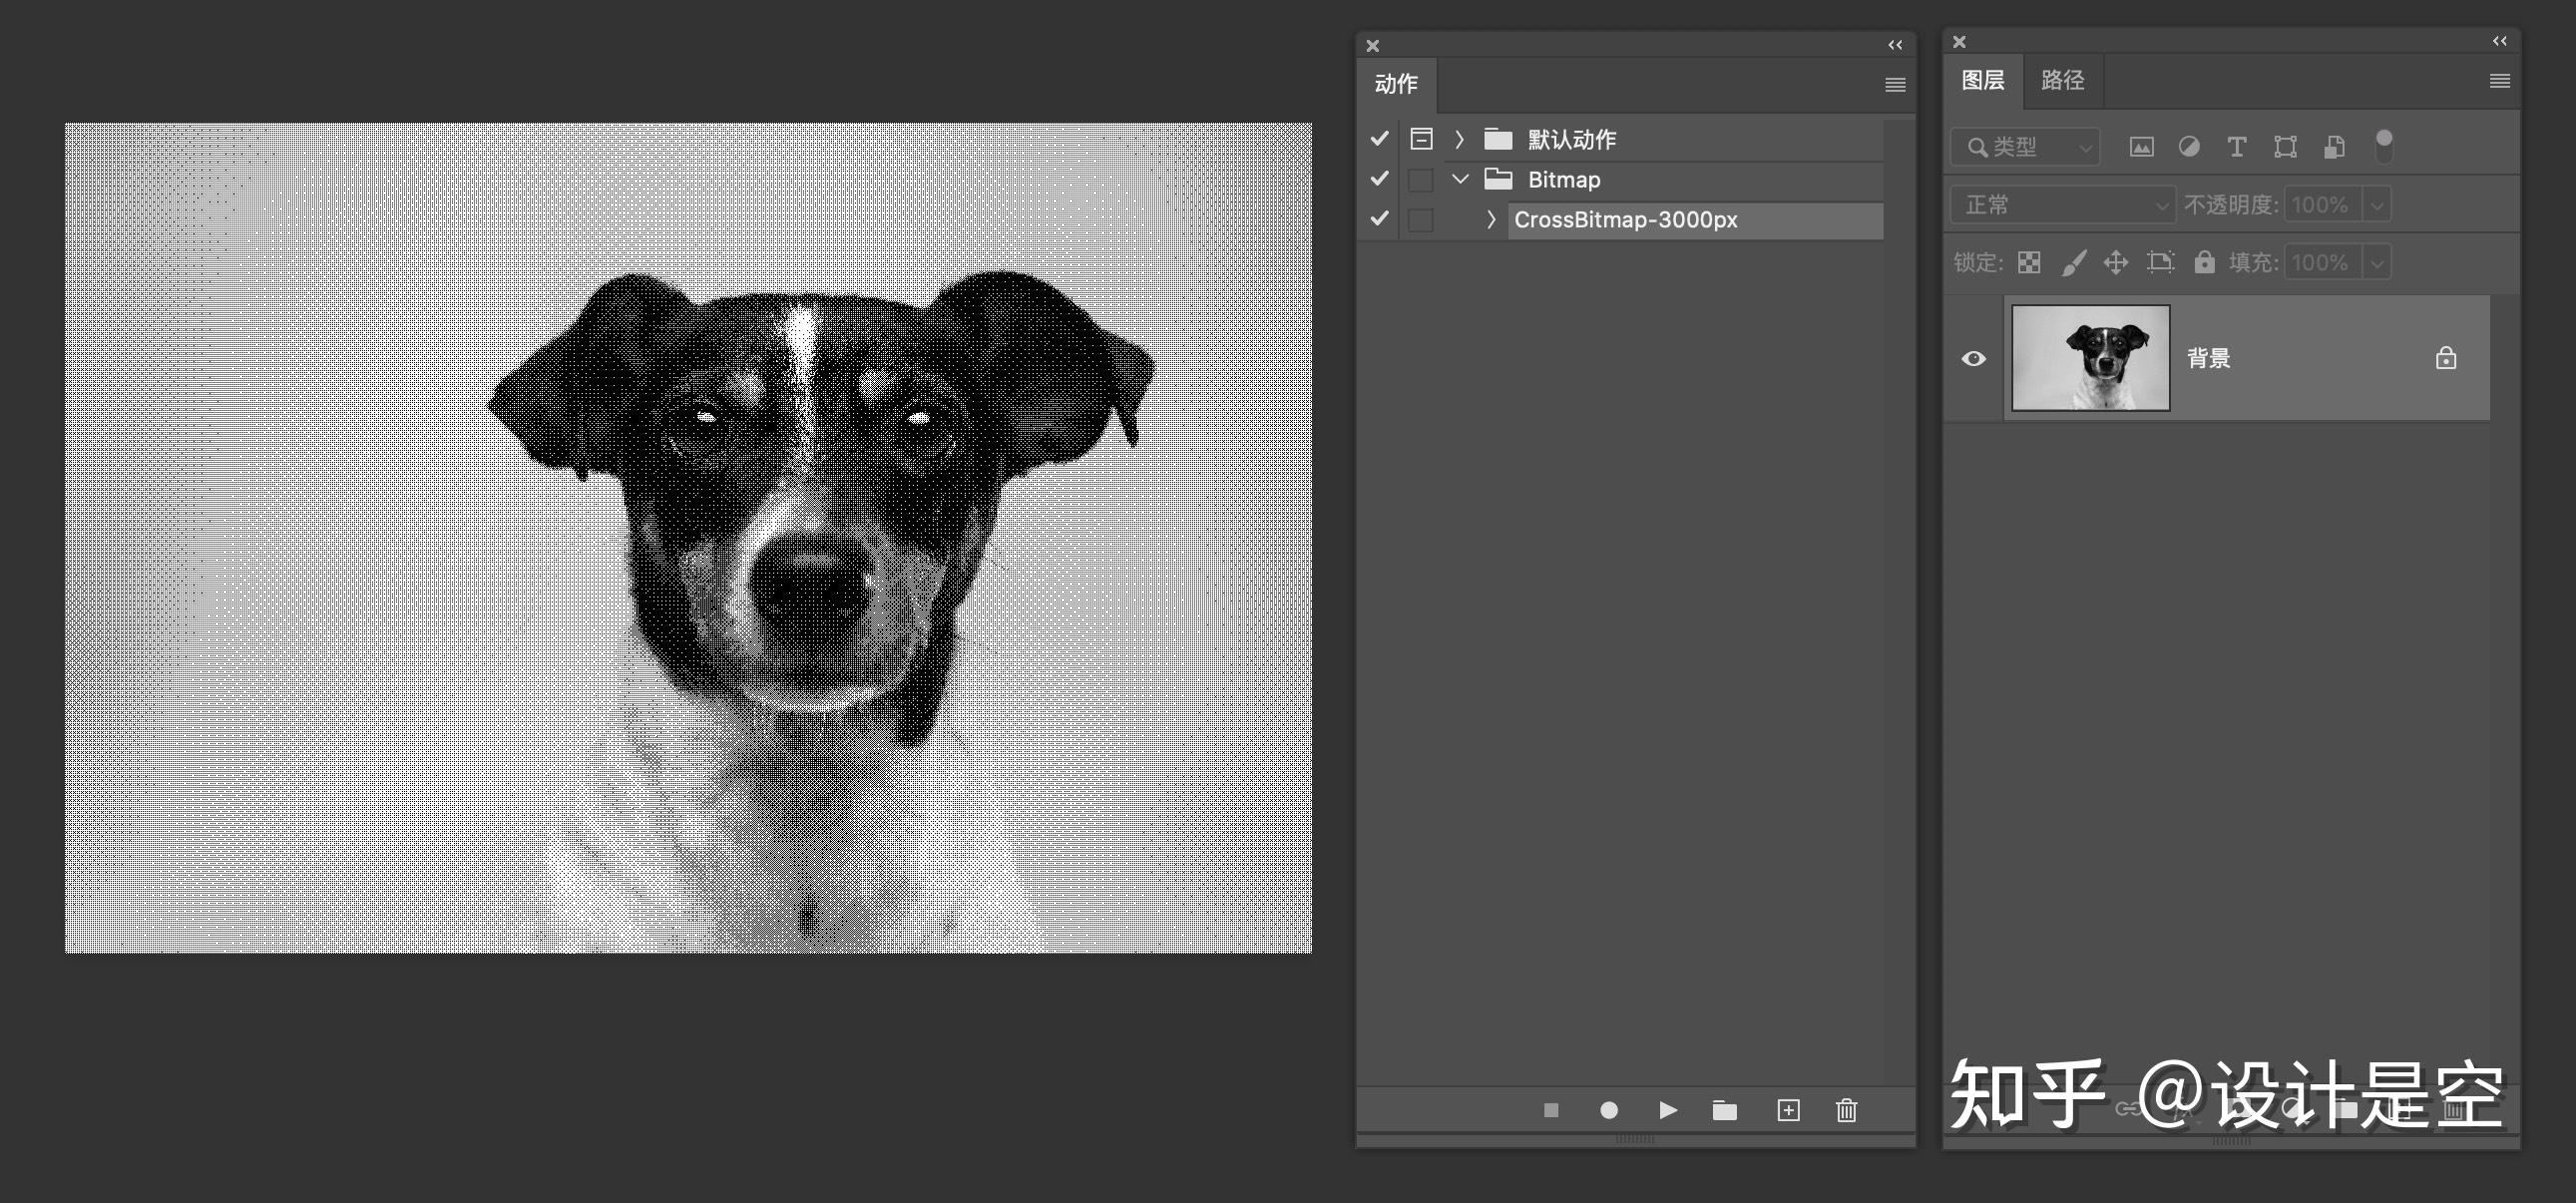Collapse the Bitmap action folder

1460,179
